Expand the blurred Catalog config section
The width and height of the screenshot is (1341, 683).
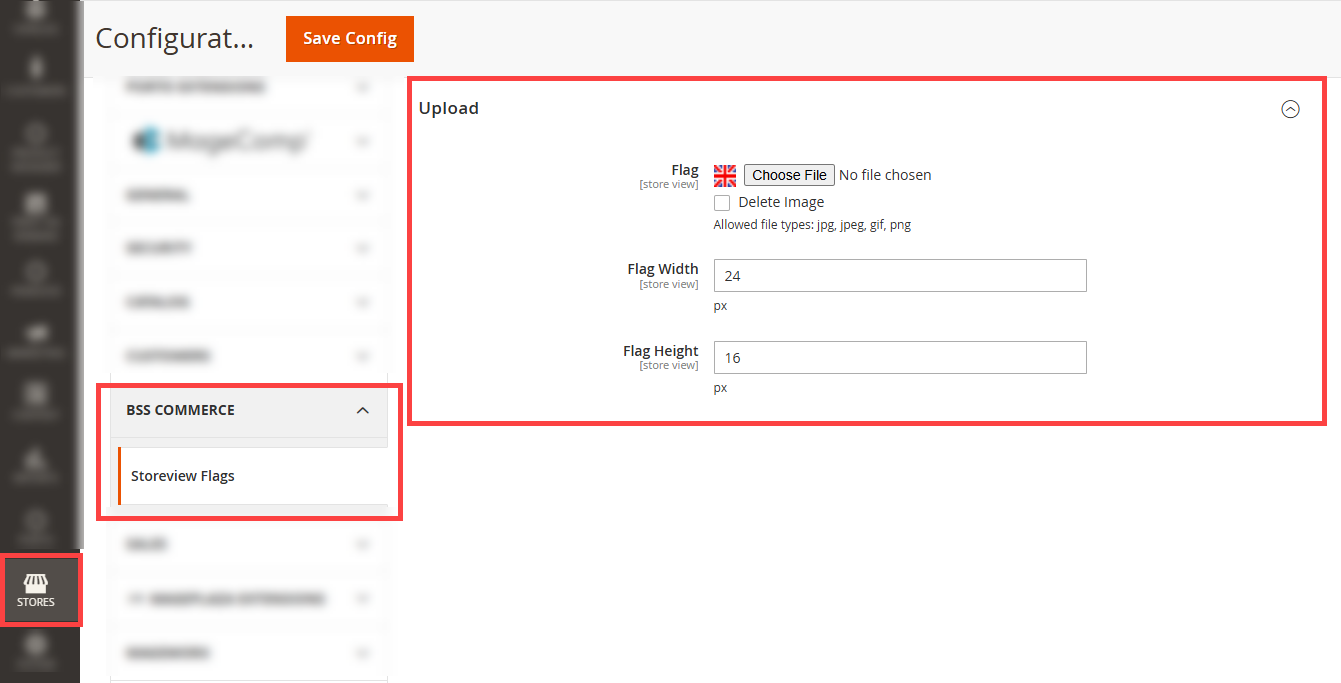click(249, 302)
